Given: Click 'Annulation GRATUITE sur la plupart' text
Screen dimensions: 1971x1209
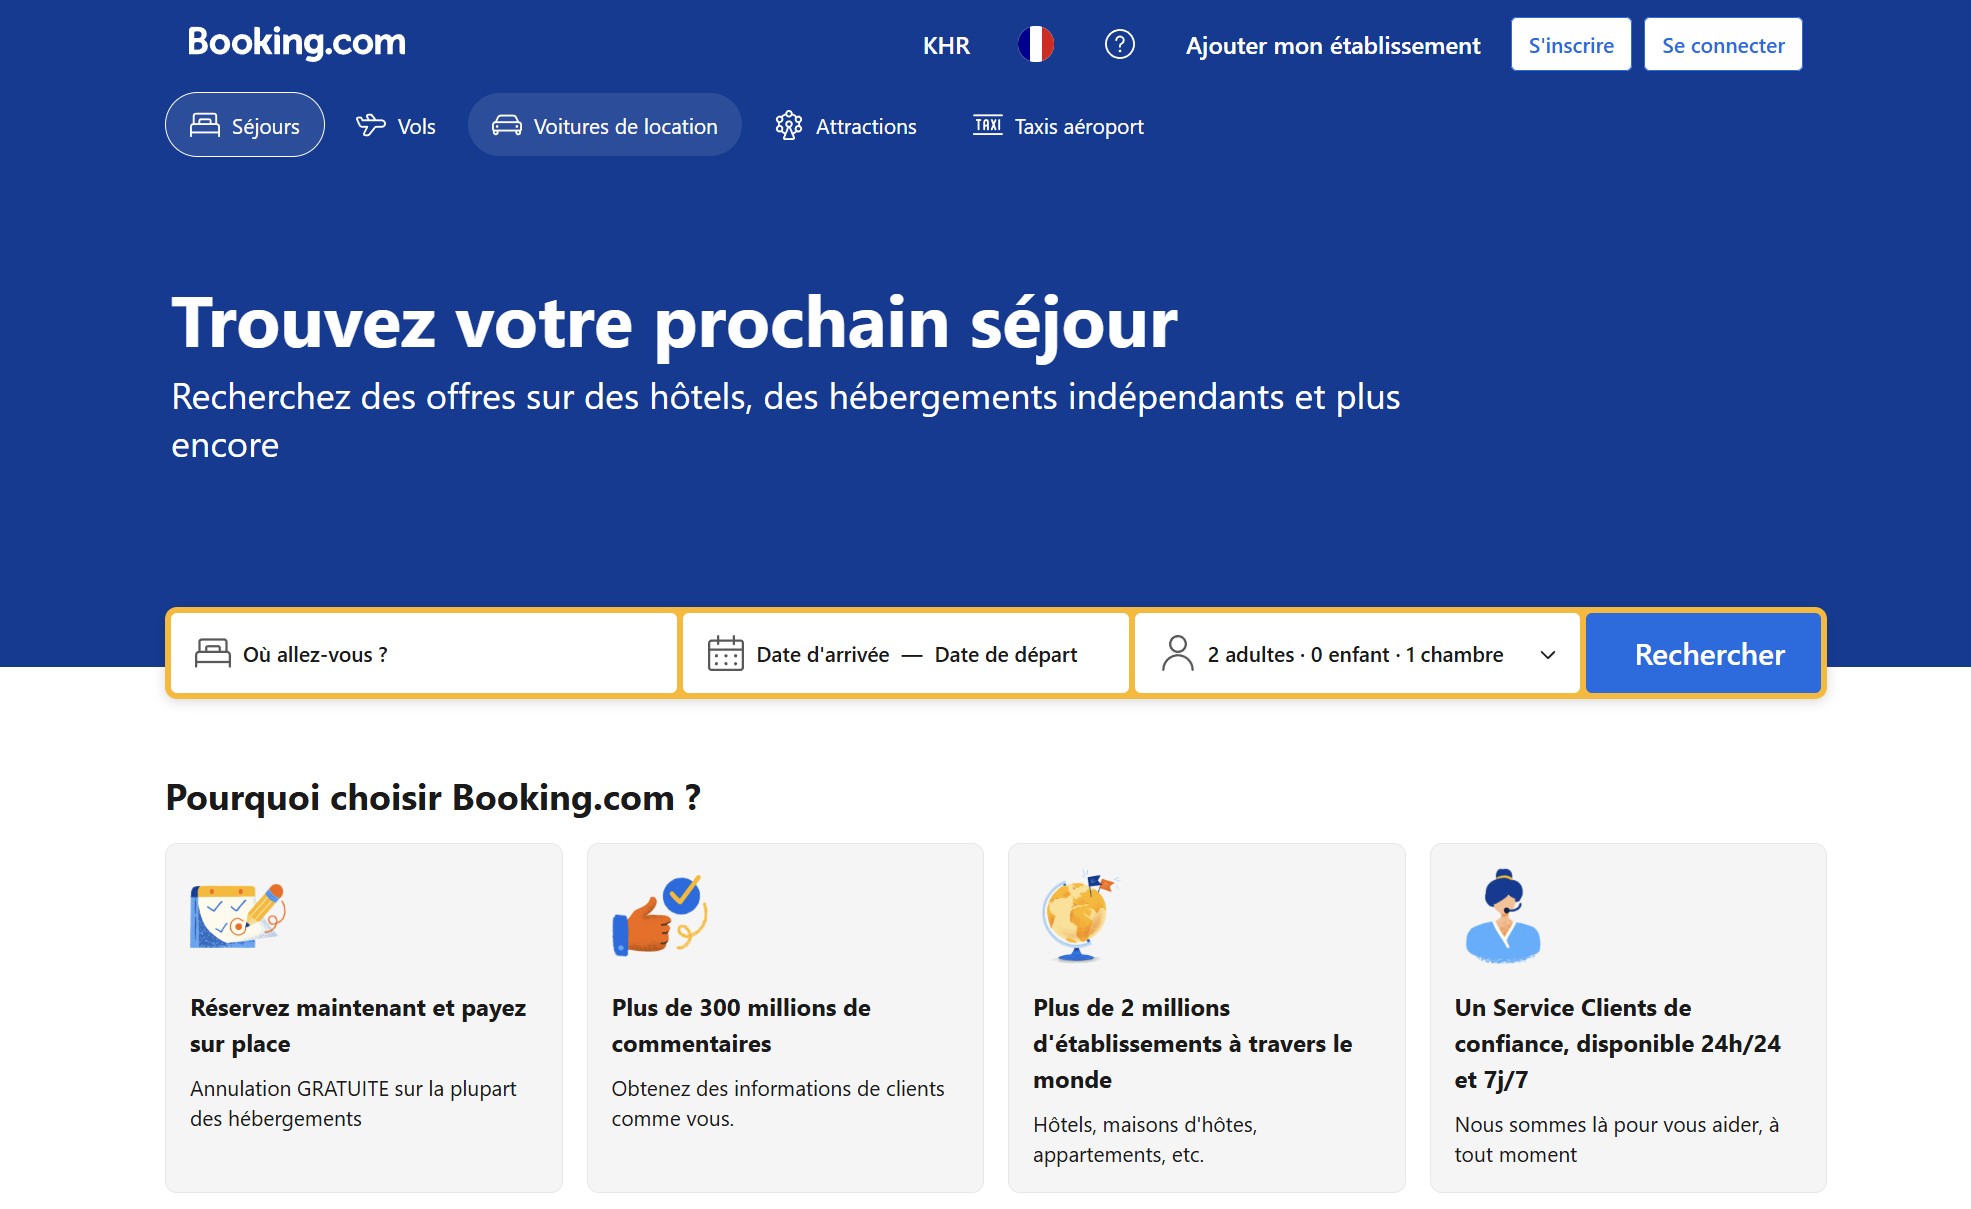Looking at the screenshot, I should pos(353,1103).
